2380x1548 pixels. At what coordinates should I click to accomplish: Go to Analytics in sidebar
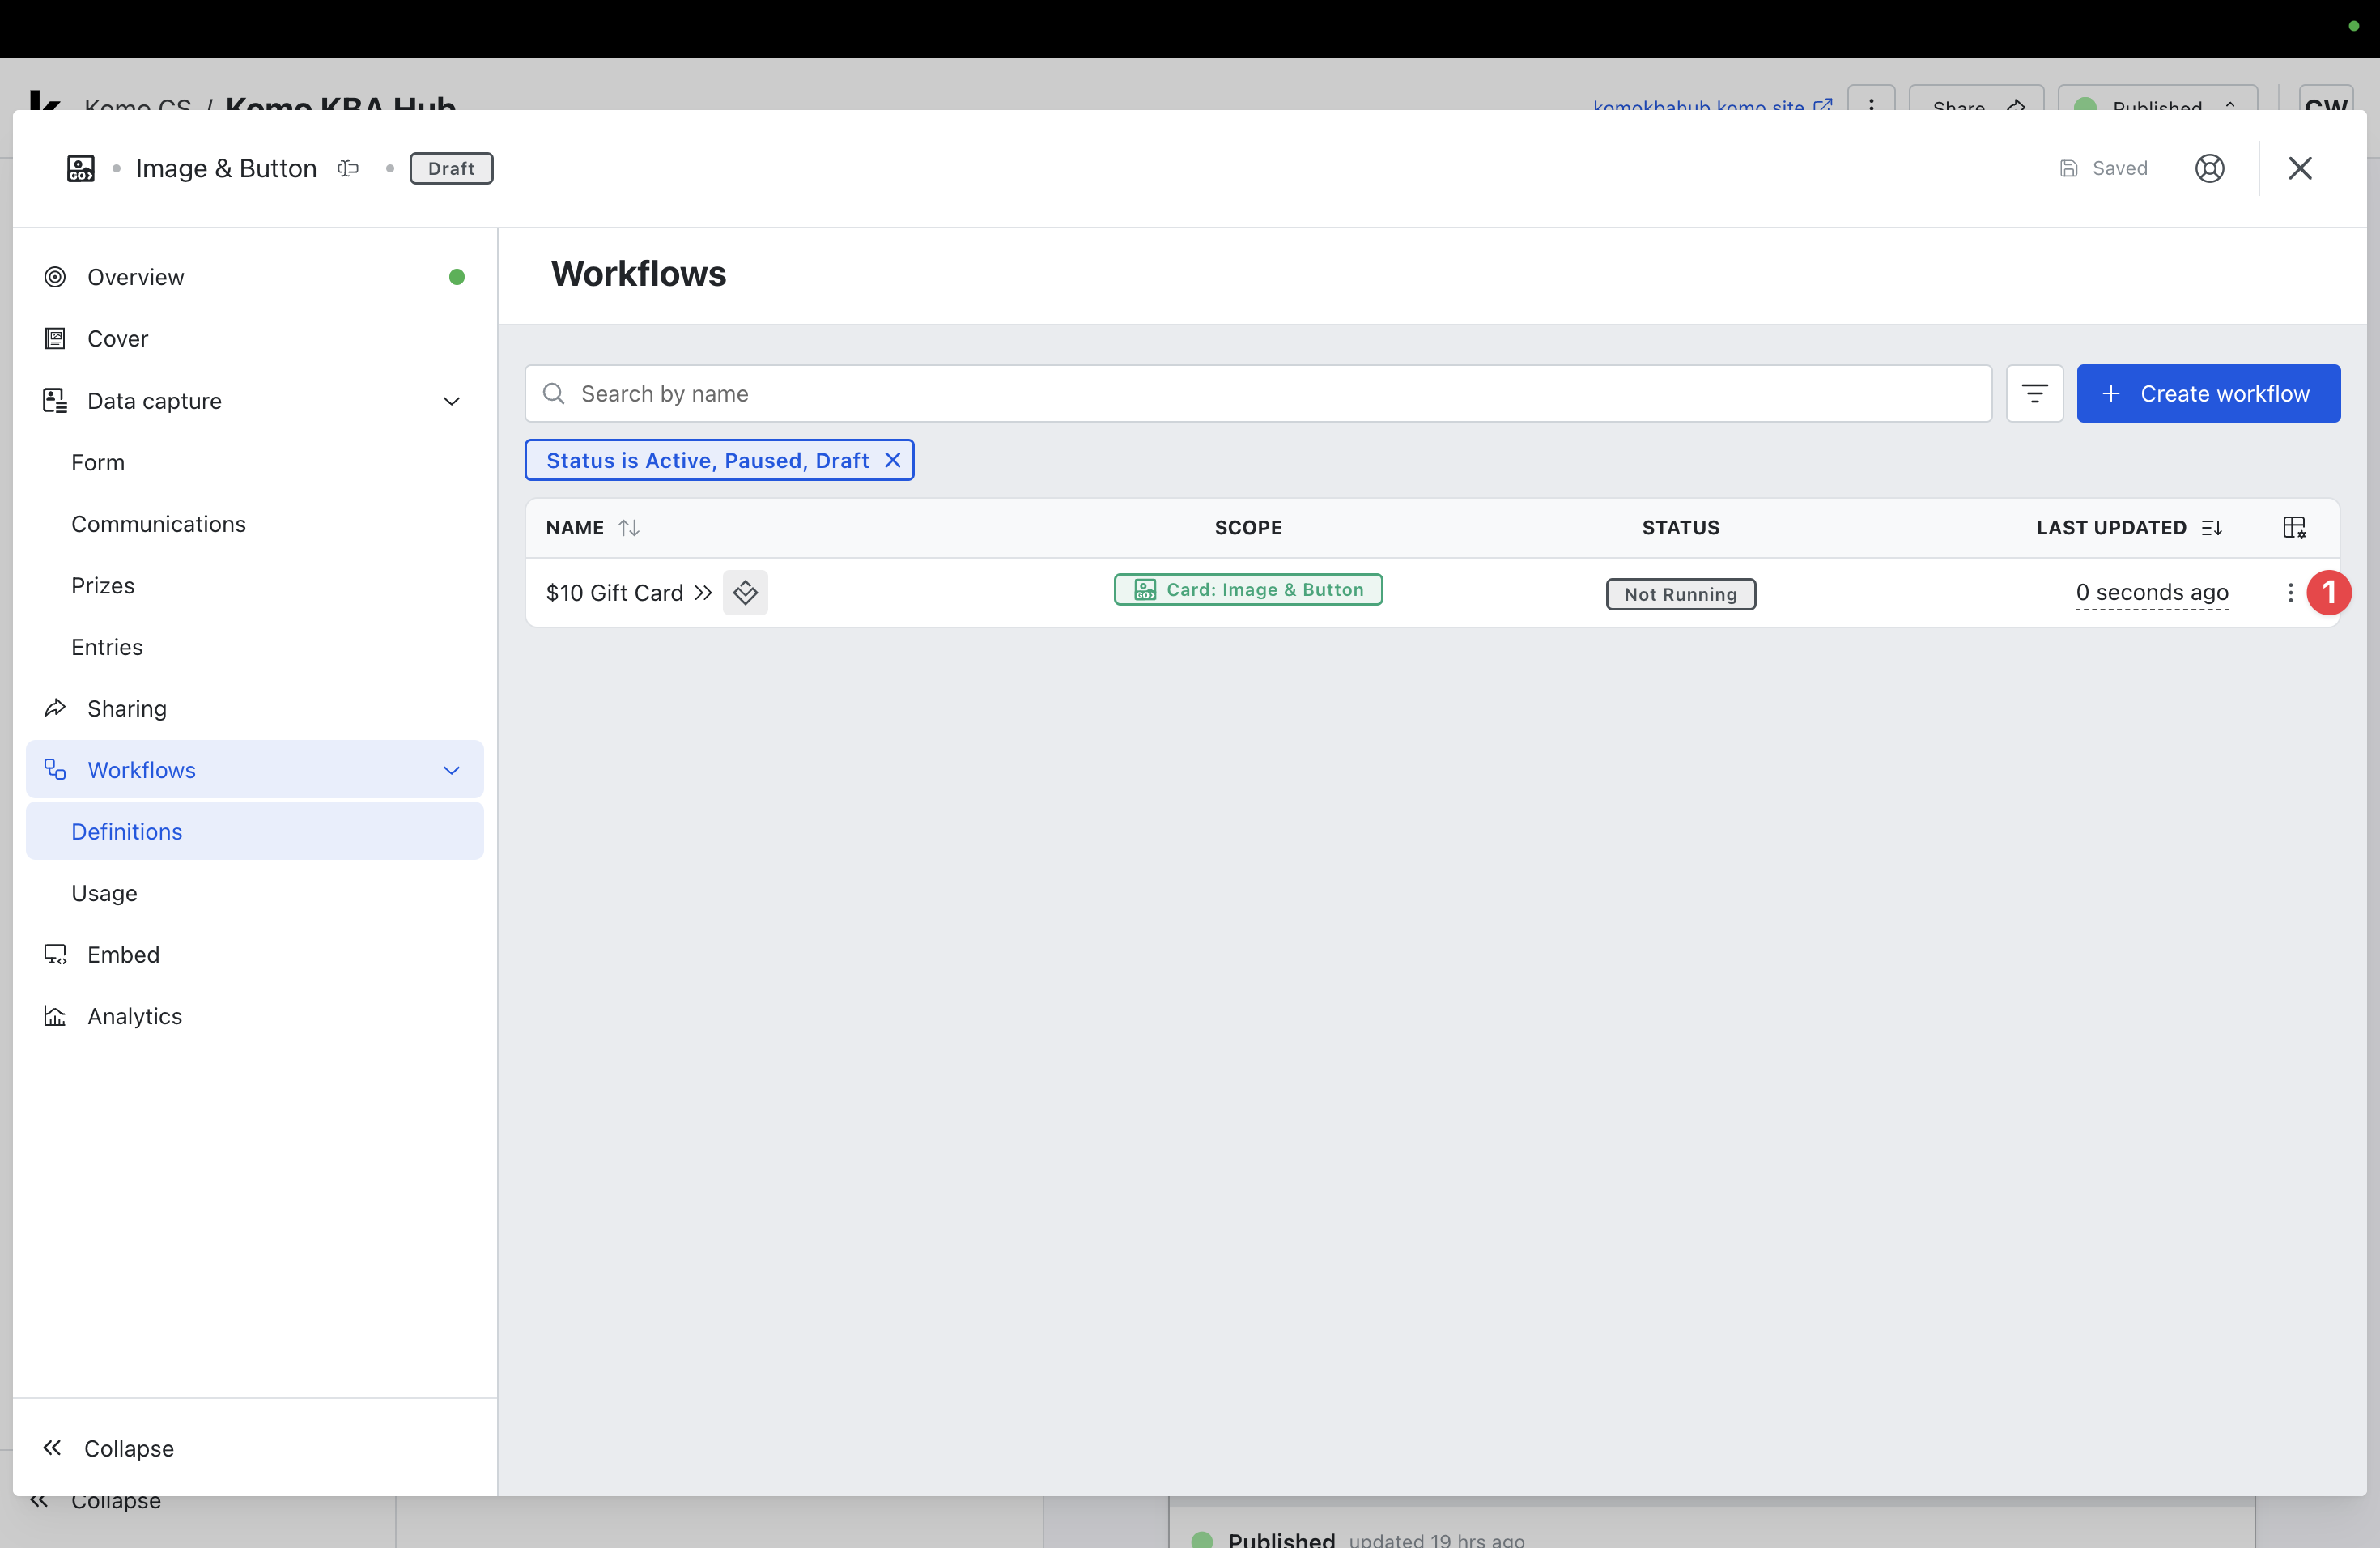[x=134, y=1016]
